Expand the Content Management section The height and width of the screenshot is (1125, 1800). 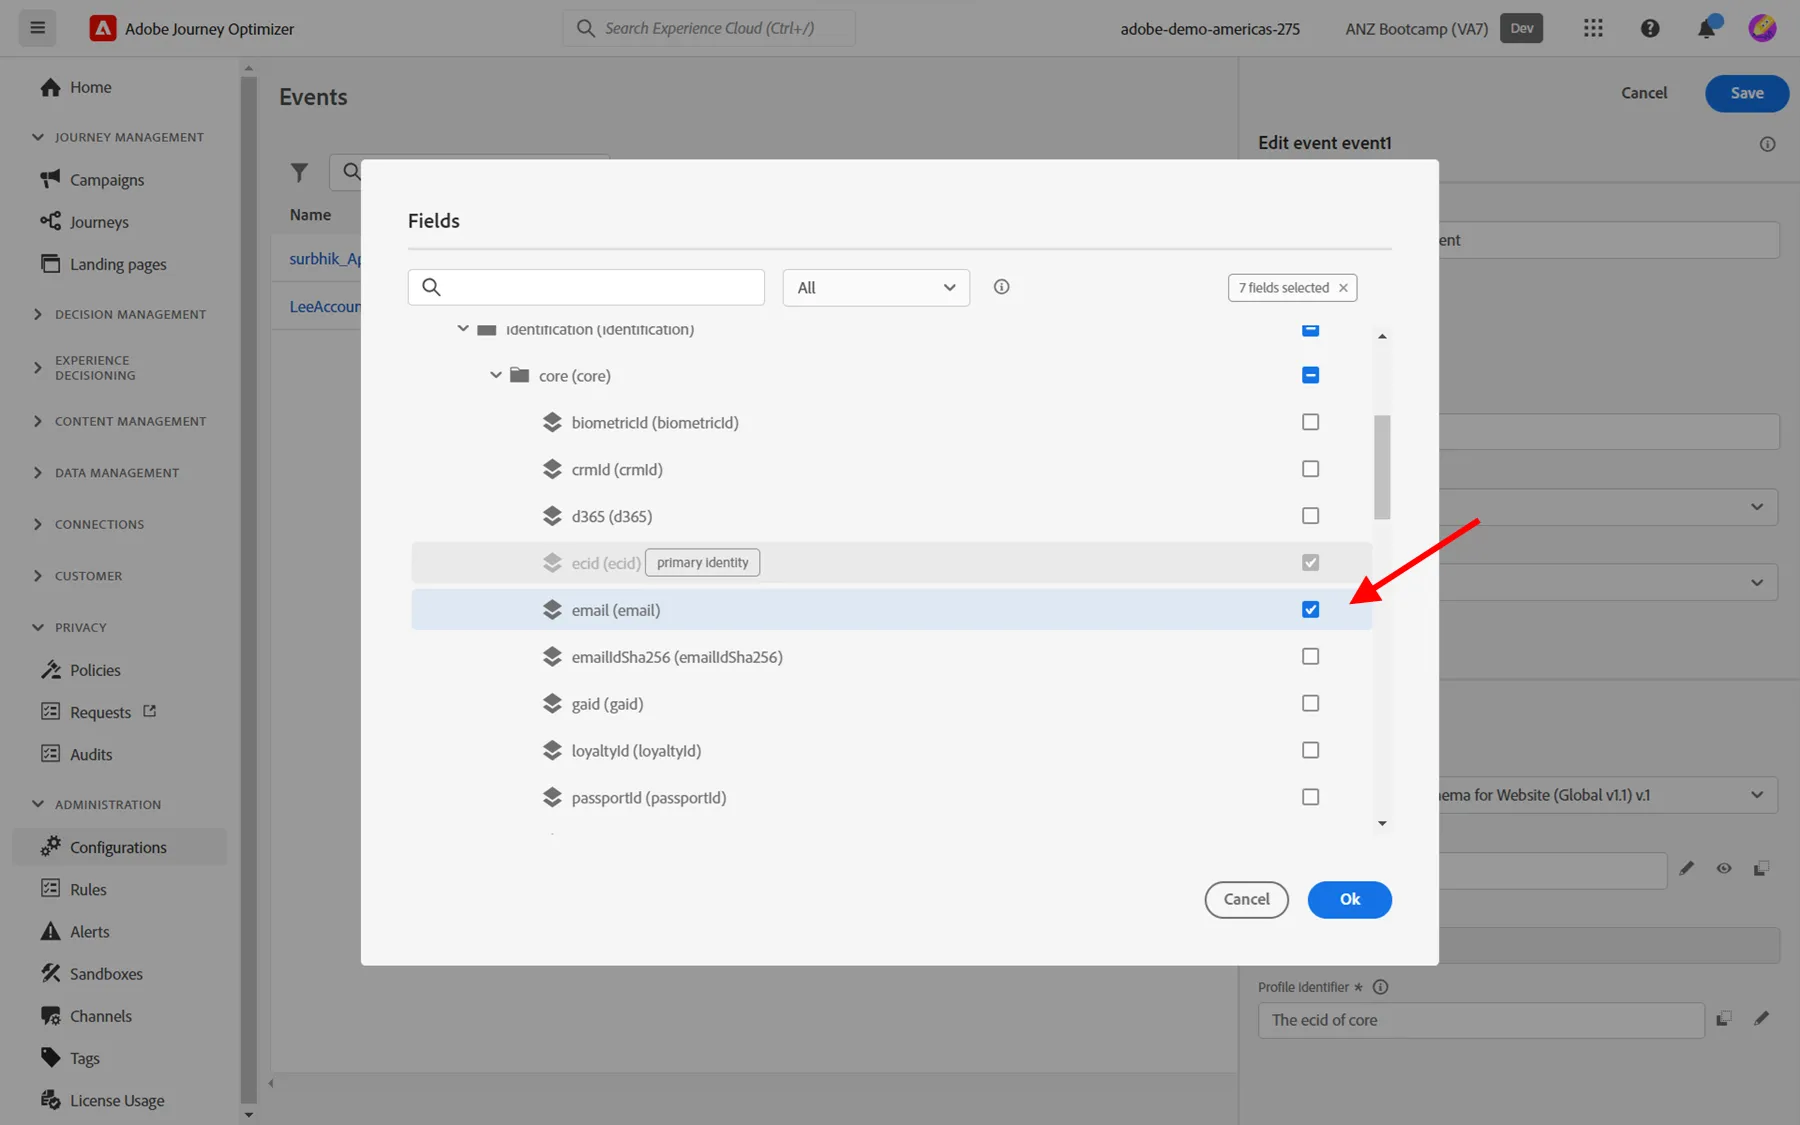[x=38, y=421]
